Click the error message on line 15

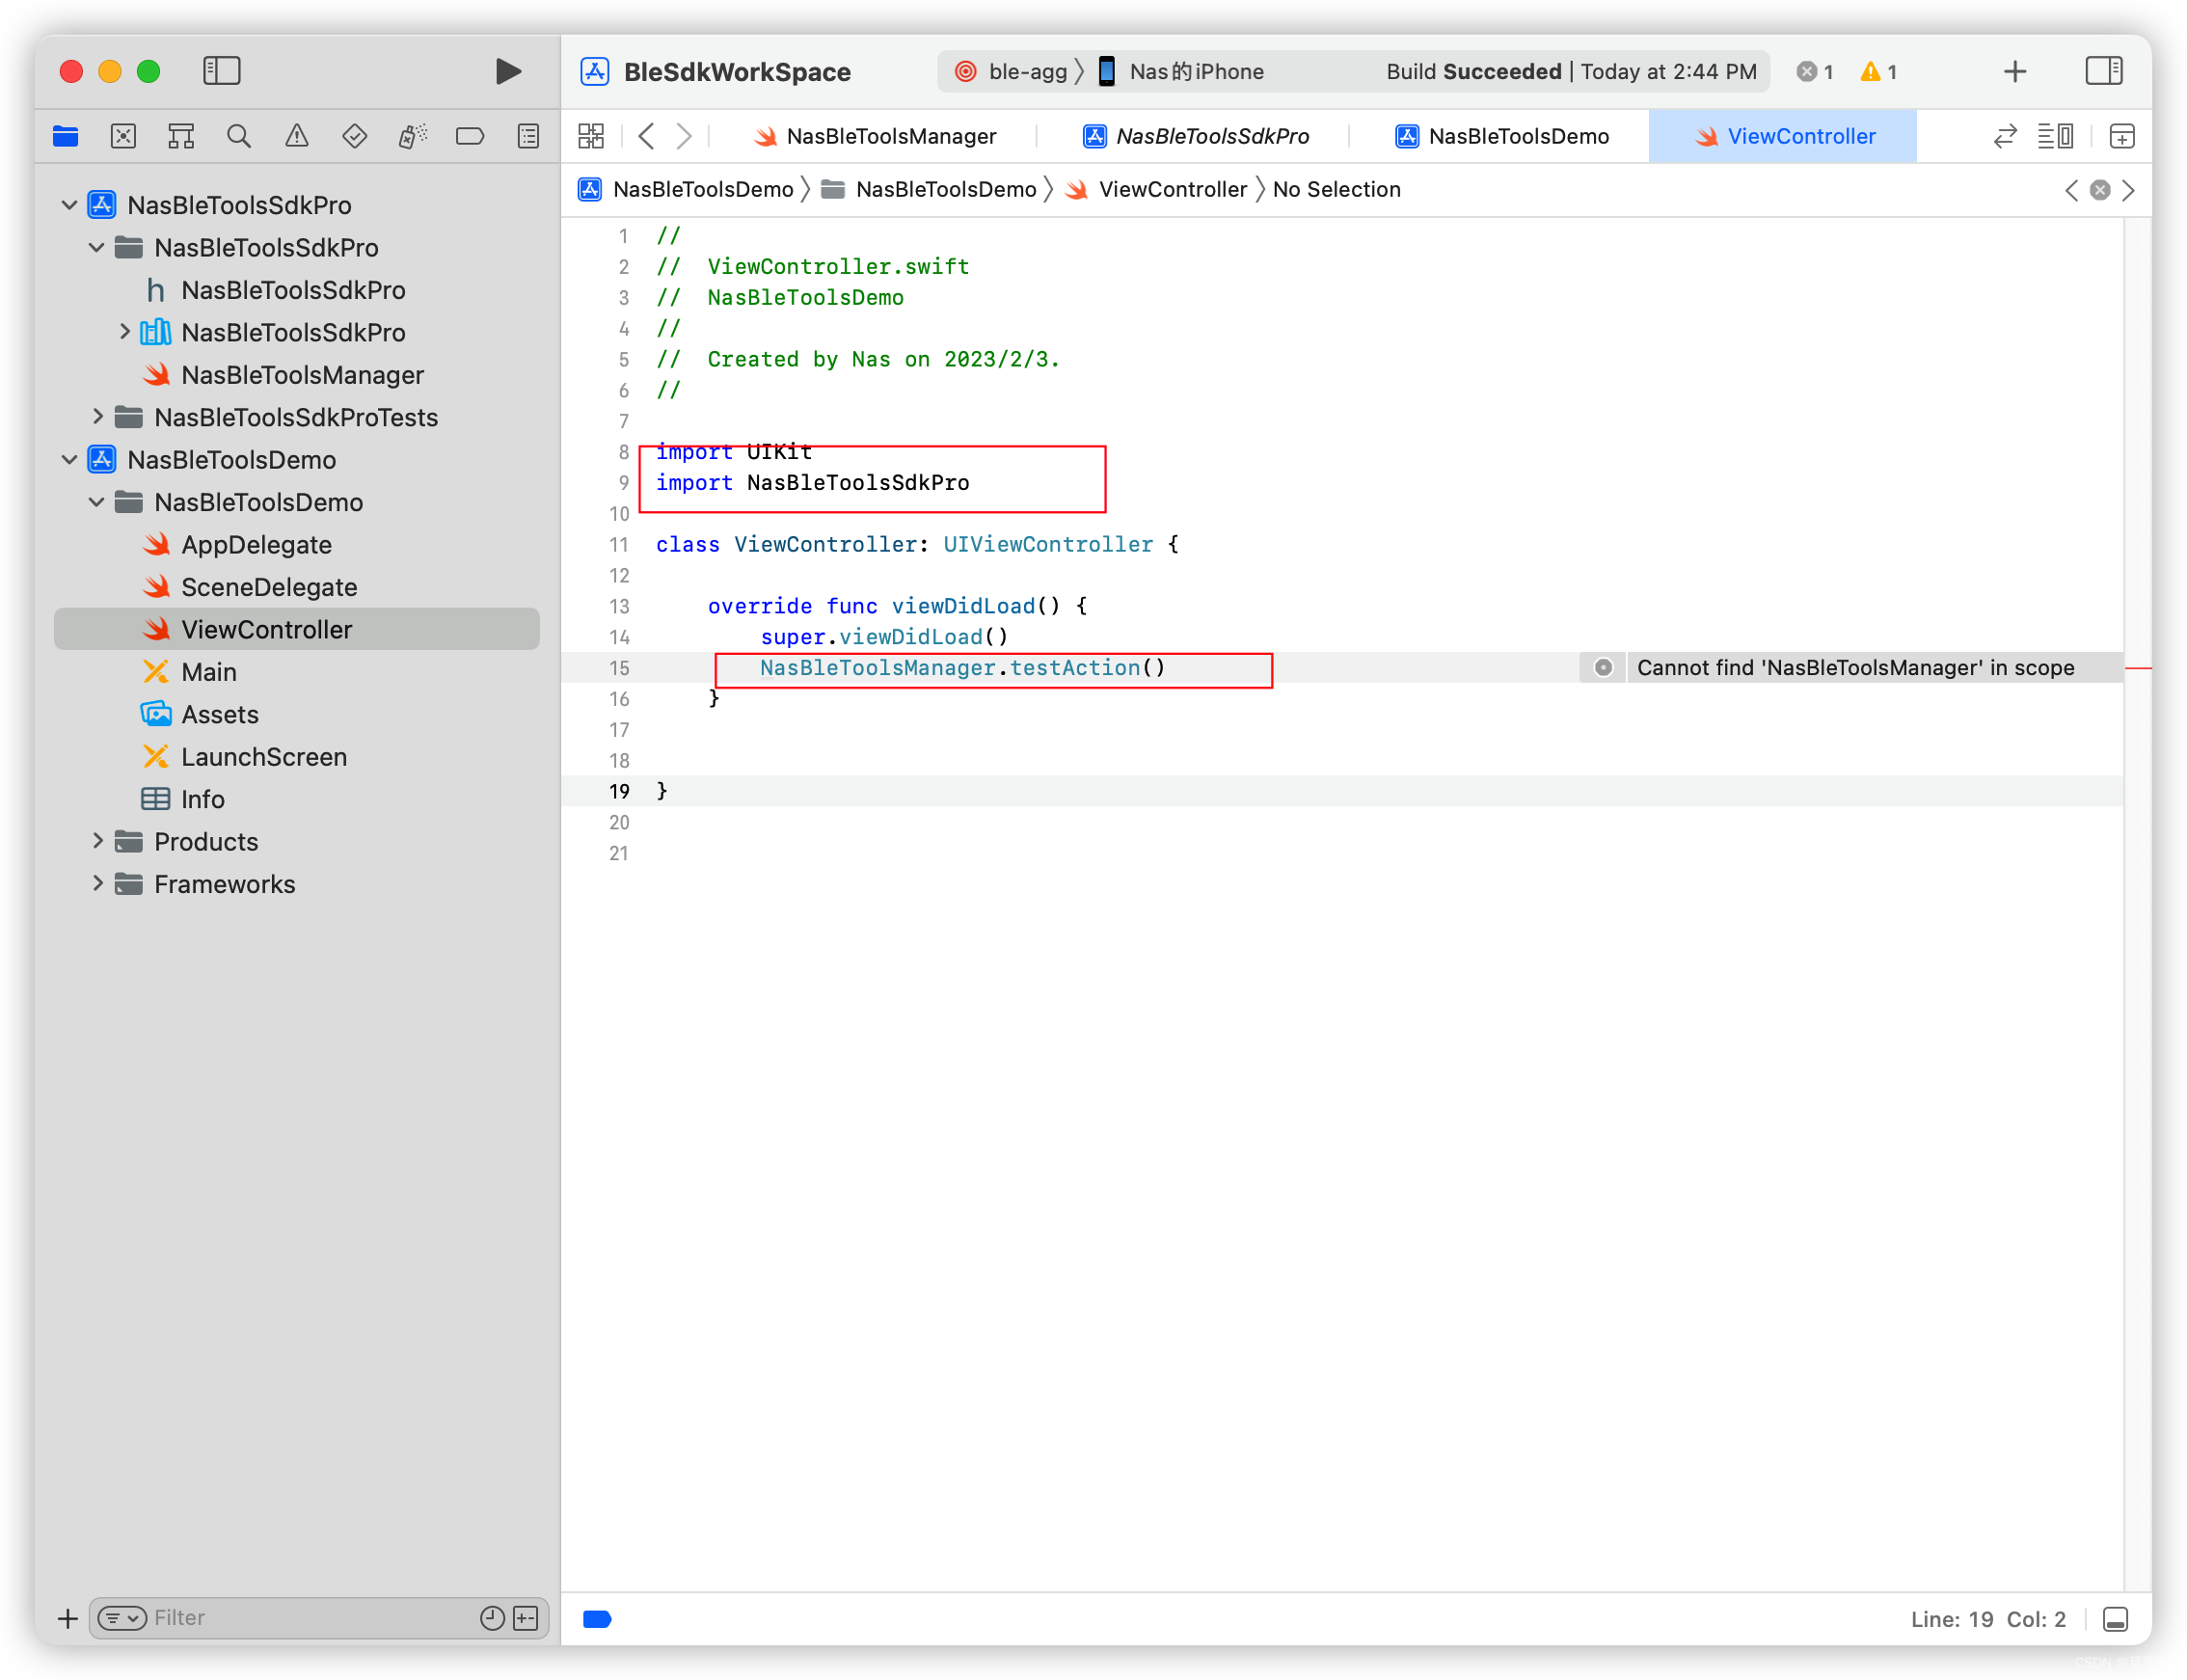click(x=1854, y=667)
